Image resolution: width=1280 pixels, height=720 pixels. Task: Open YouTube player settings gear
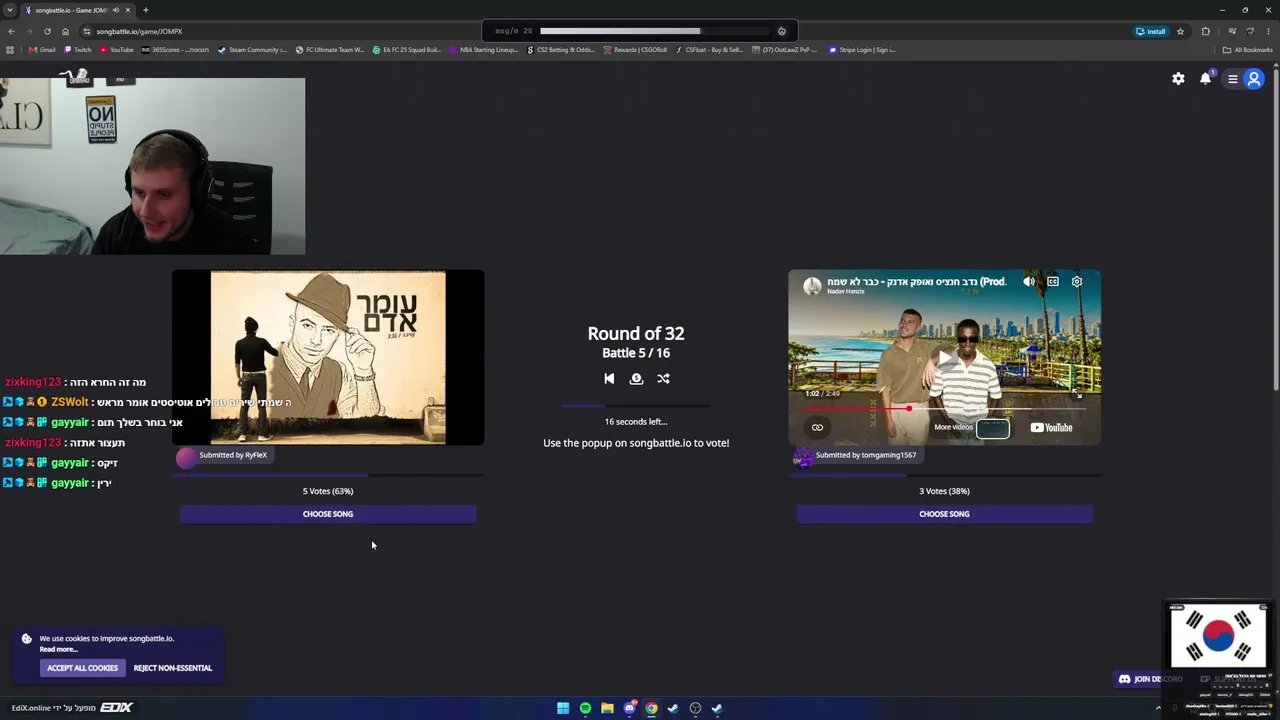click(1077, 282)
